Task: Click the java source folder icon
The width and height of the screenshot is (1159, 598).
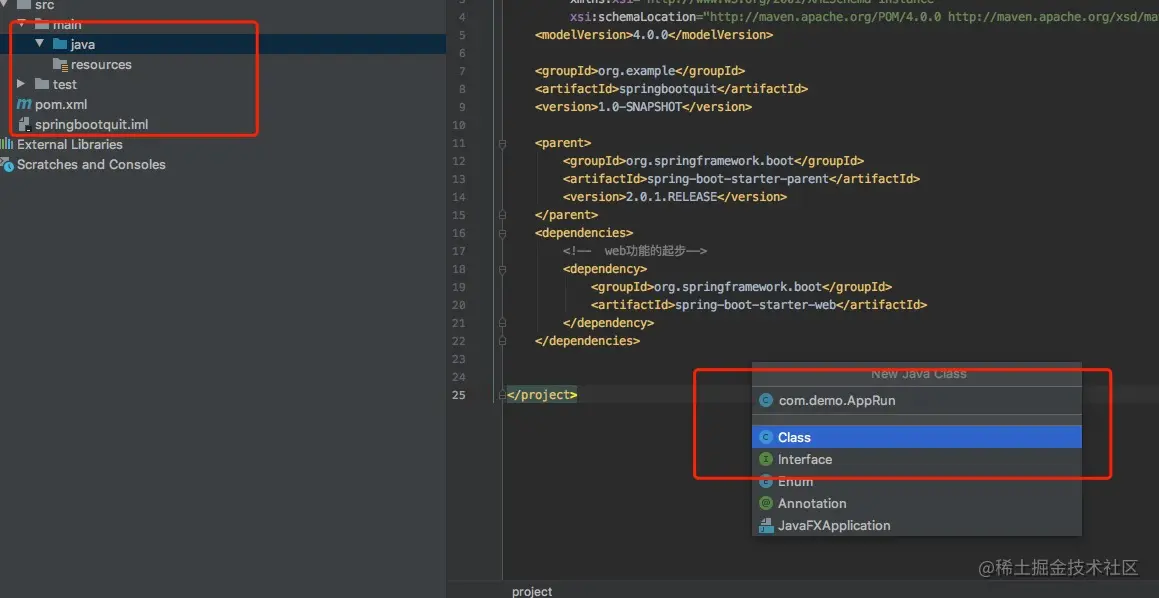Action: click(60, 44)
